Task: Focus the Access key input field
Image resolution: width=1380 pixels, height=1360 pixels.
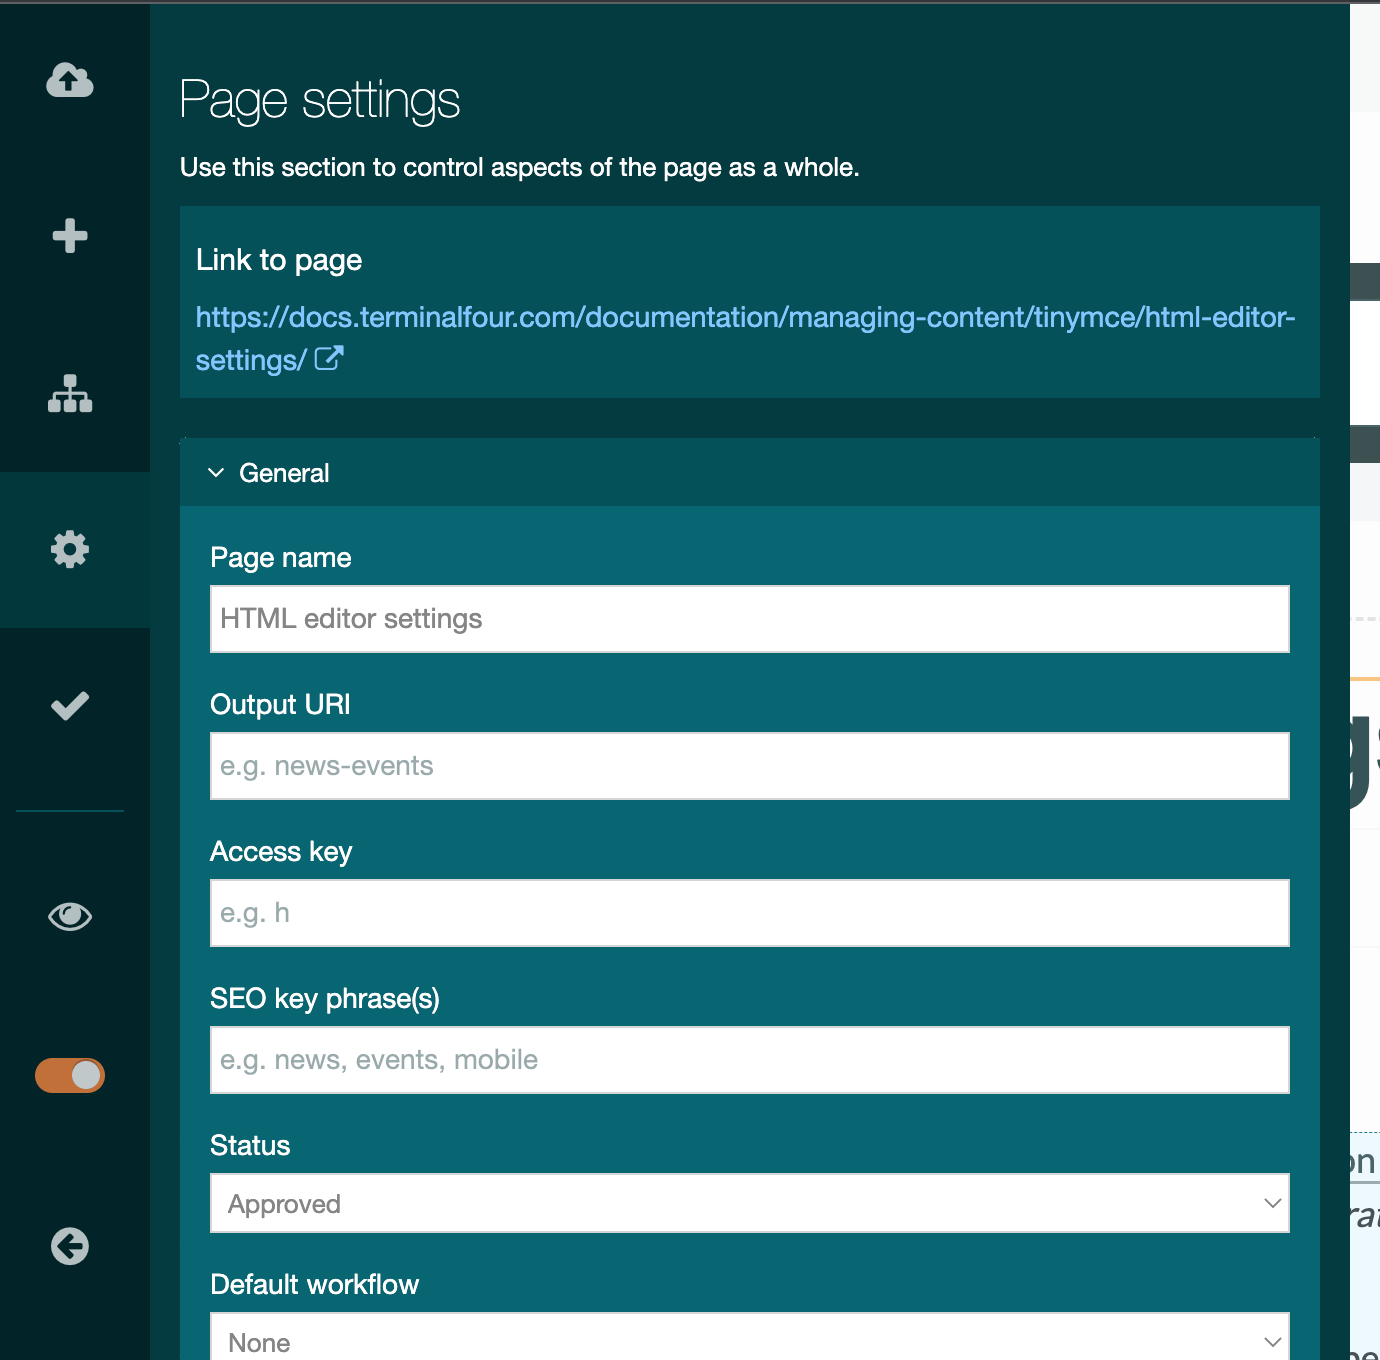Action: [x=749, y=913]
